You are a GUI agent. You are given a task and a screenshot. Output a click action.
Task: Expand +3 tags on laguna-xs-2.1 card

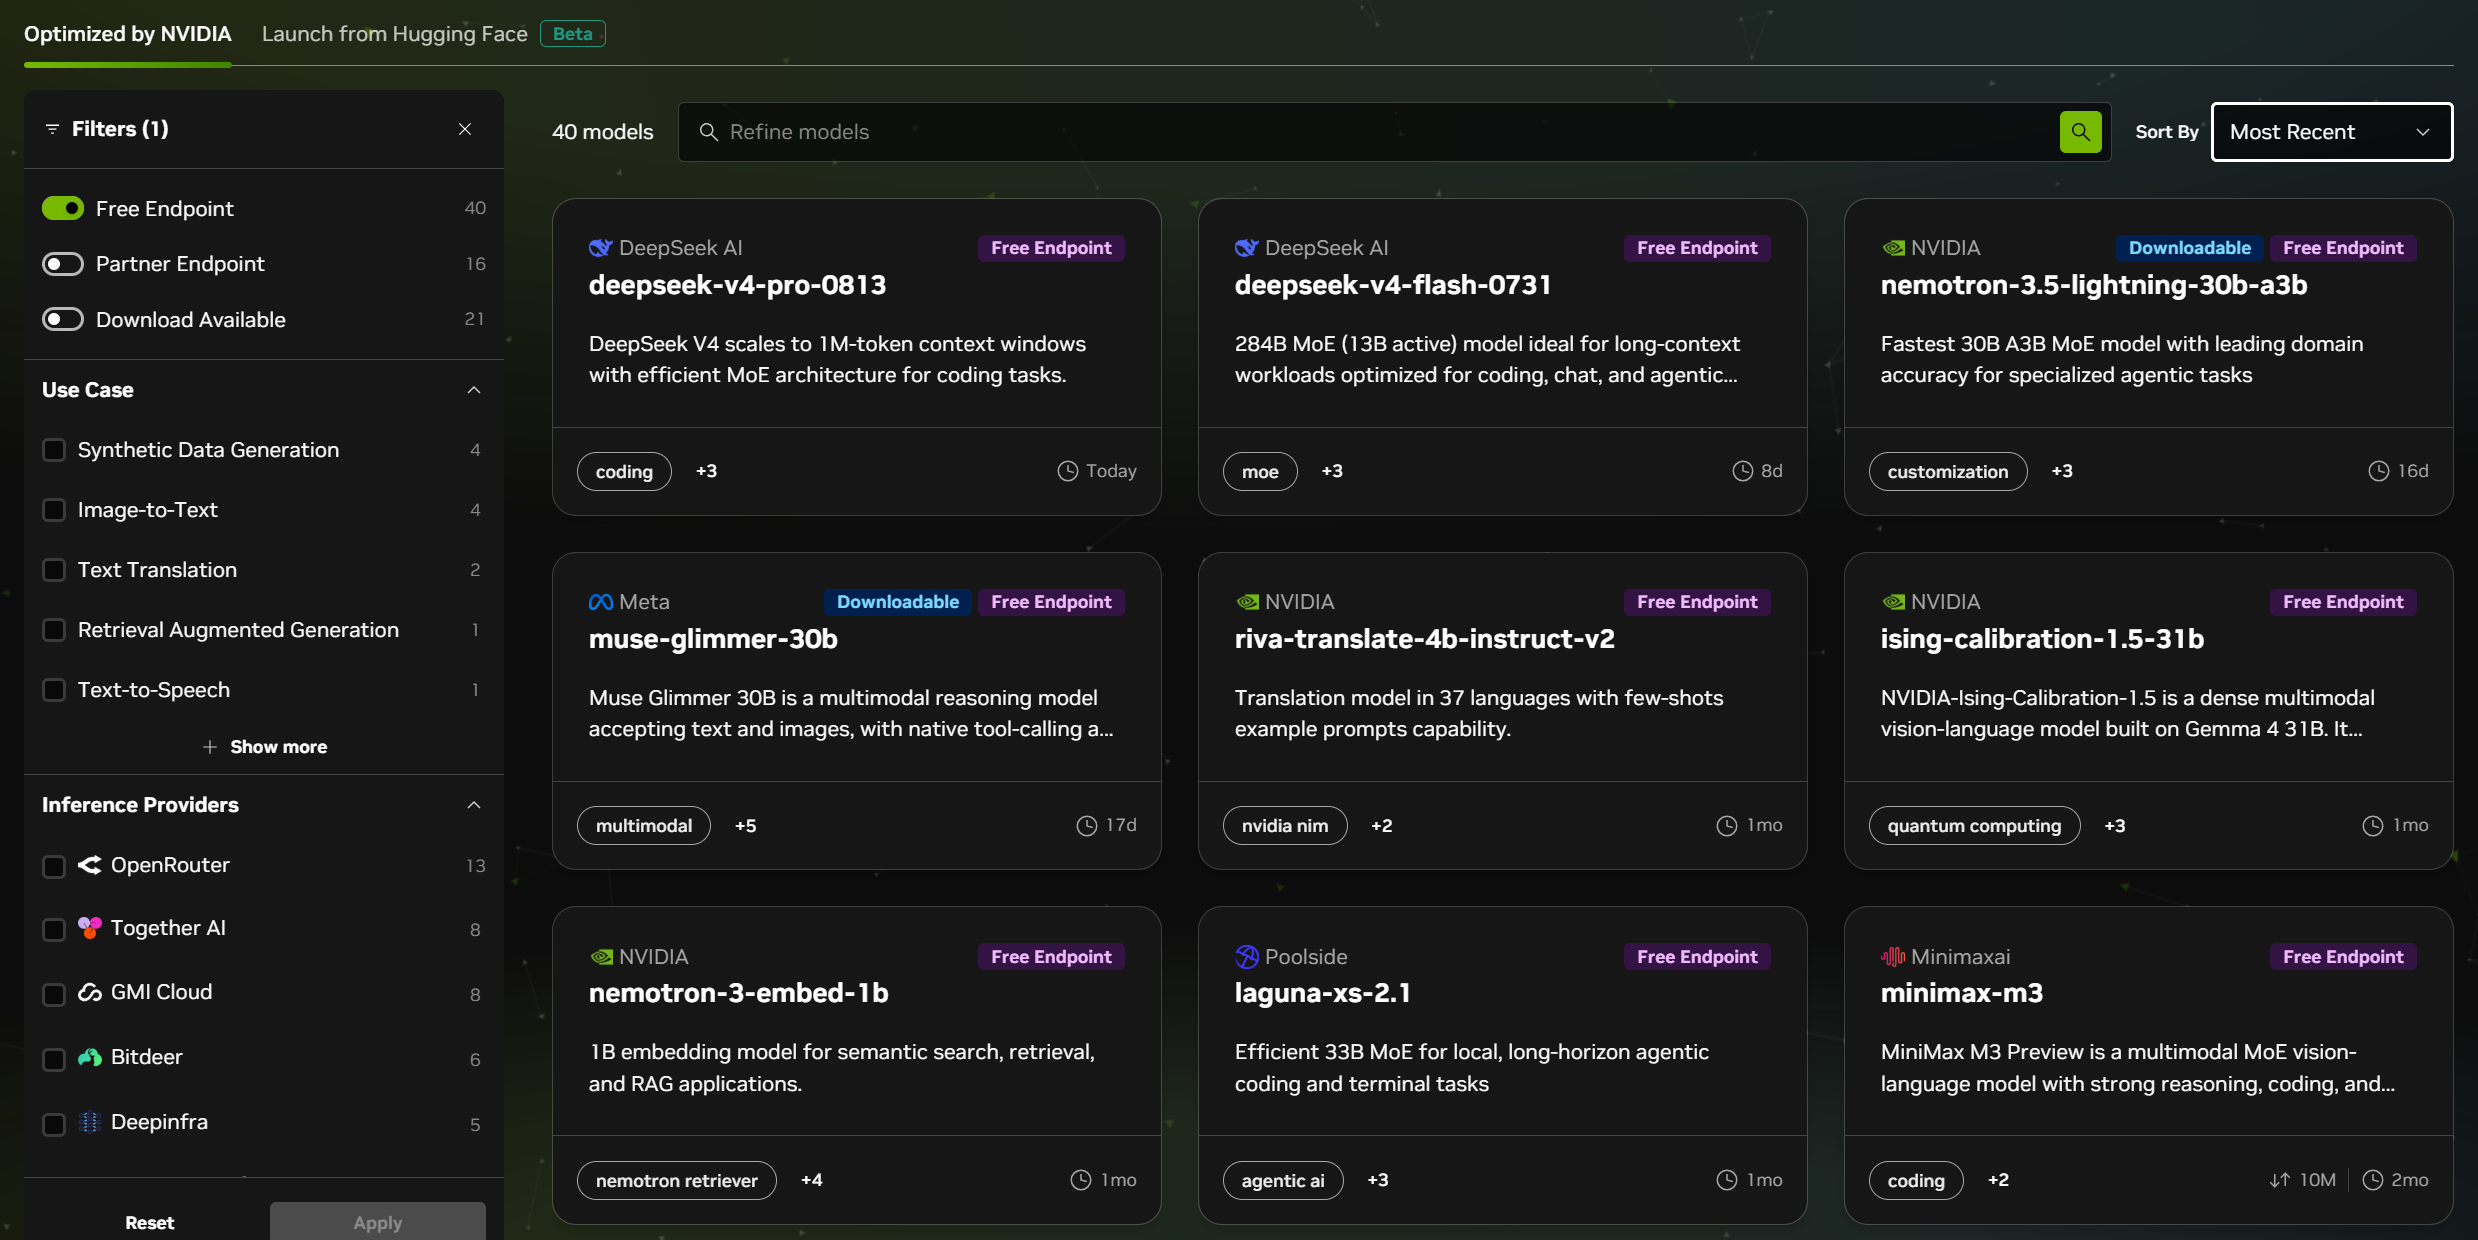1377,1180
